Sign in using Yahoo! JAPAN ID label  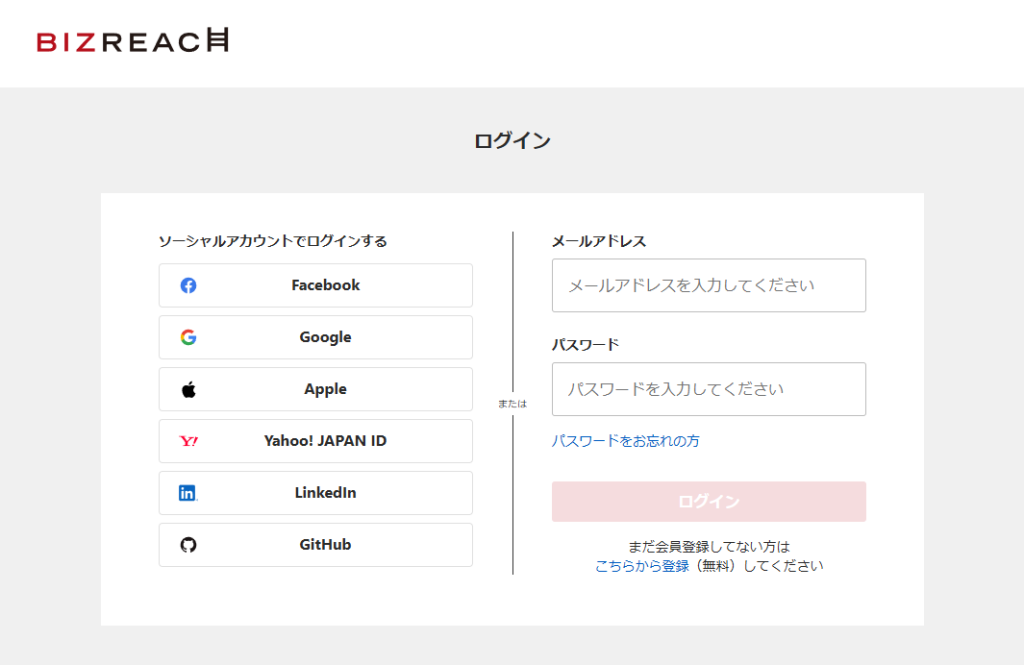coord(325,441)
